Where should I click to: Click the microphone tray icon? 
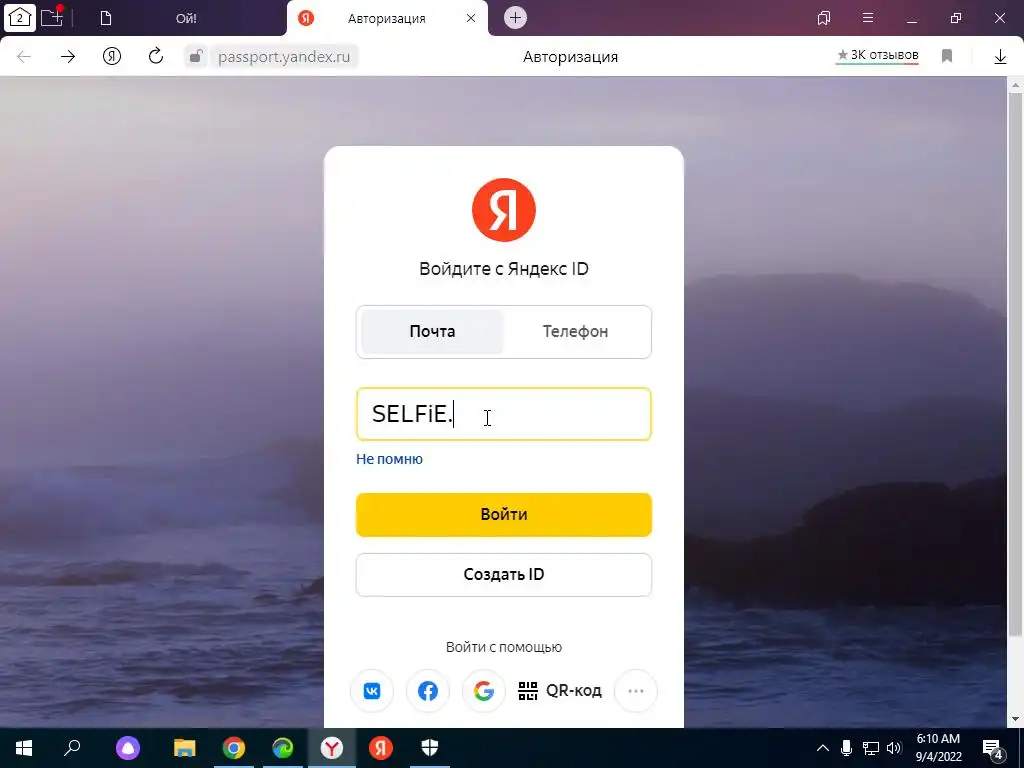pyautogui.click(x=846, y=748)
